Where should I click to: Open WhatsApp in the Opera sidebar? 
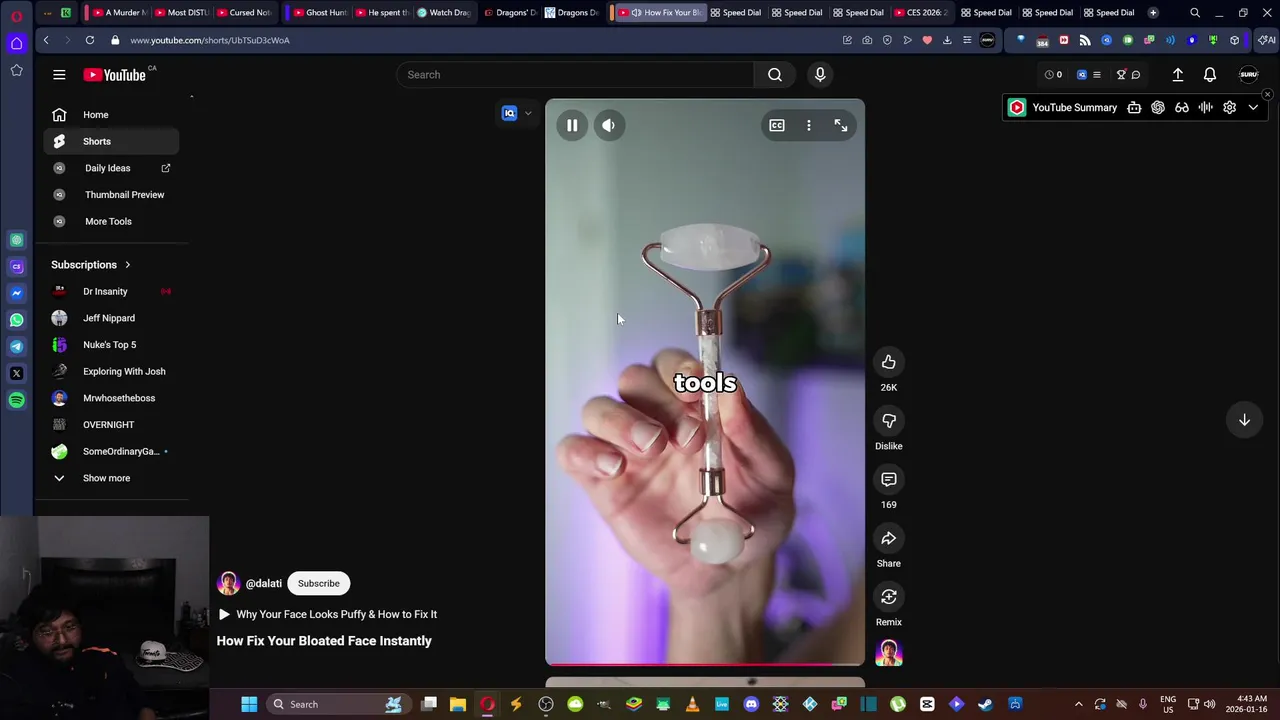pos(16,320)
